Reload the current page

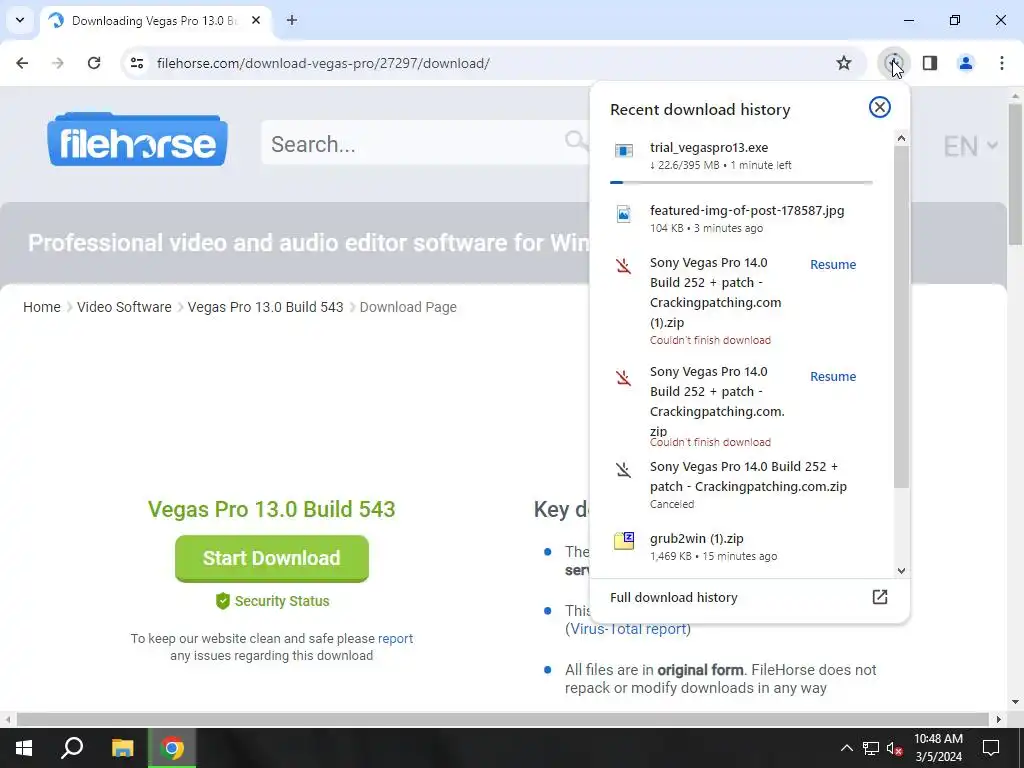pos(94,63)
